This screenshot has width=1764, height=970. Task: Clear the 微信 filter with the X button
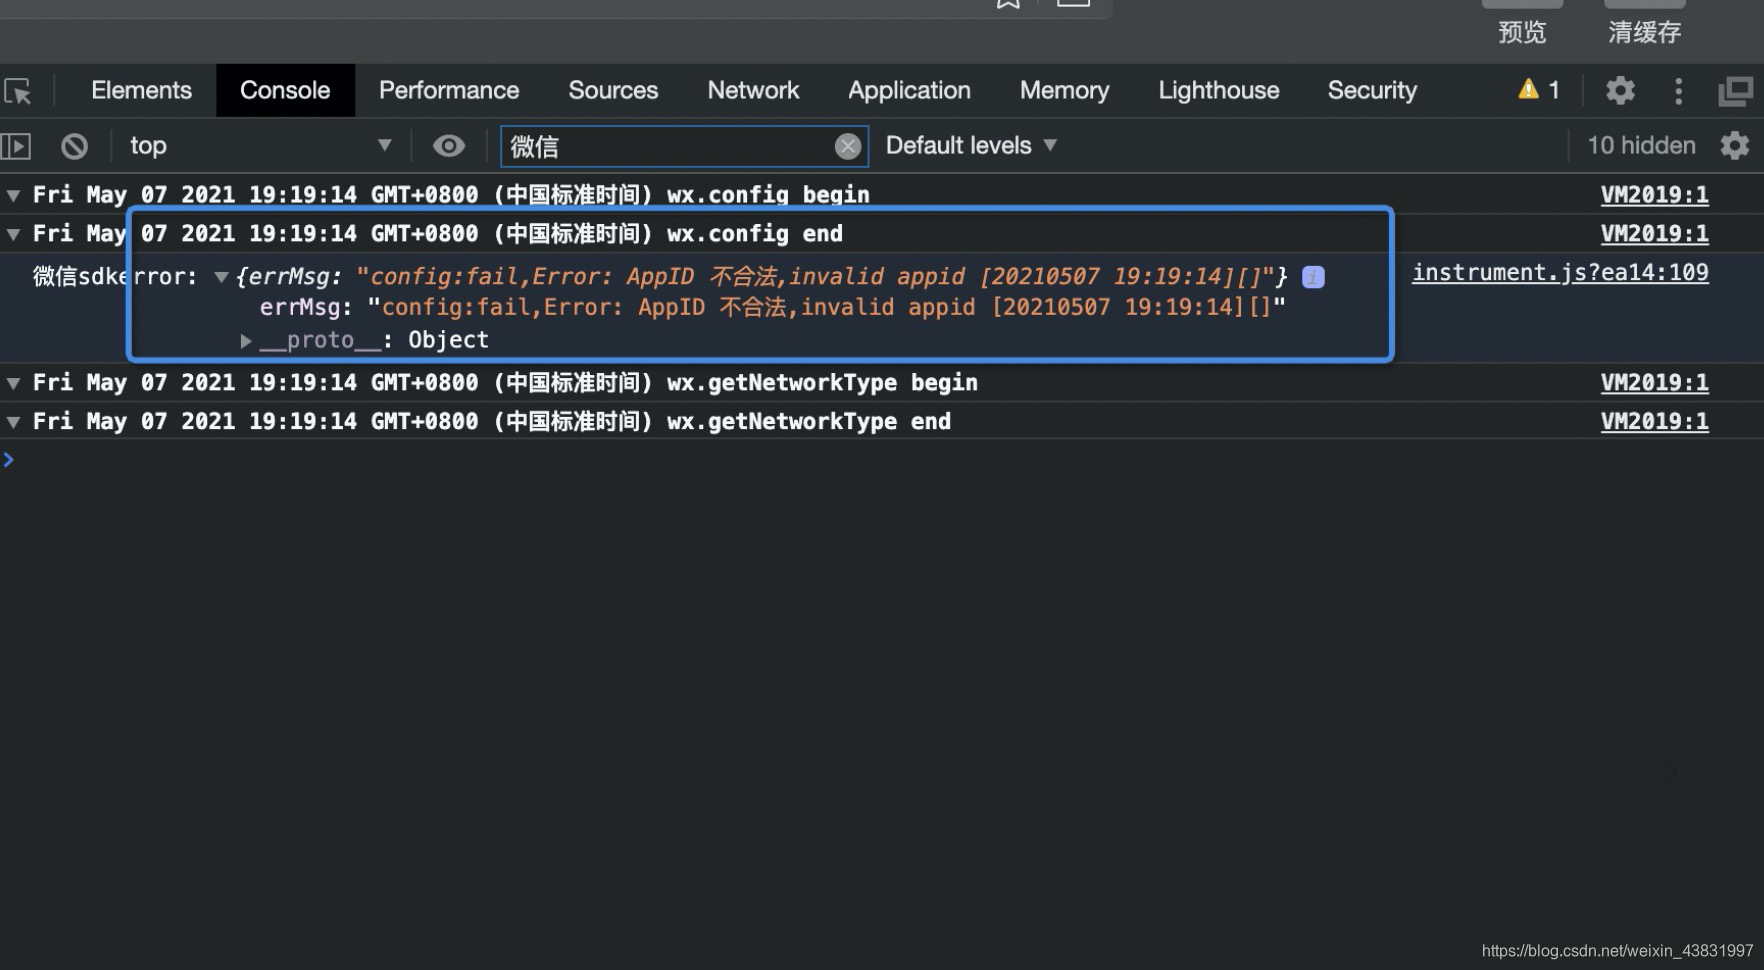[848, 146]
